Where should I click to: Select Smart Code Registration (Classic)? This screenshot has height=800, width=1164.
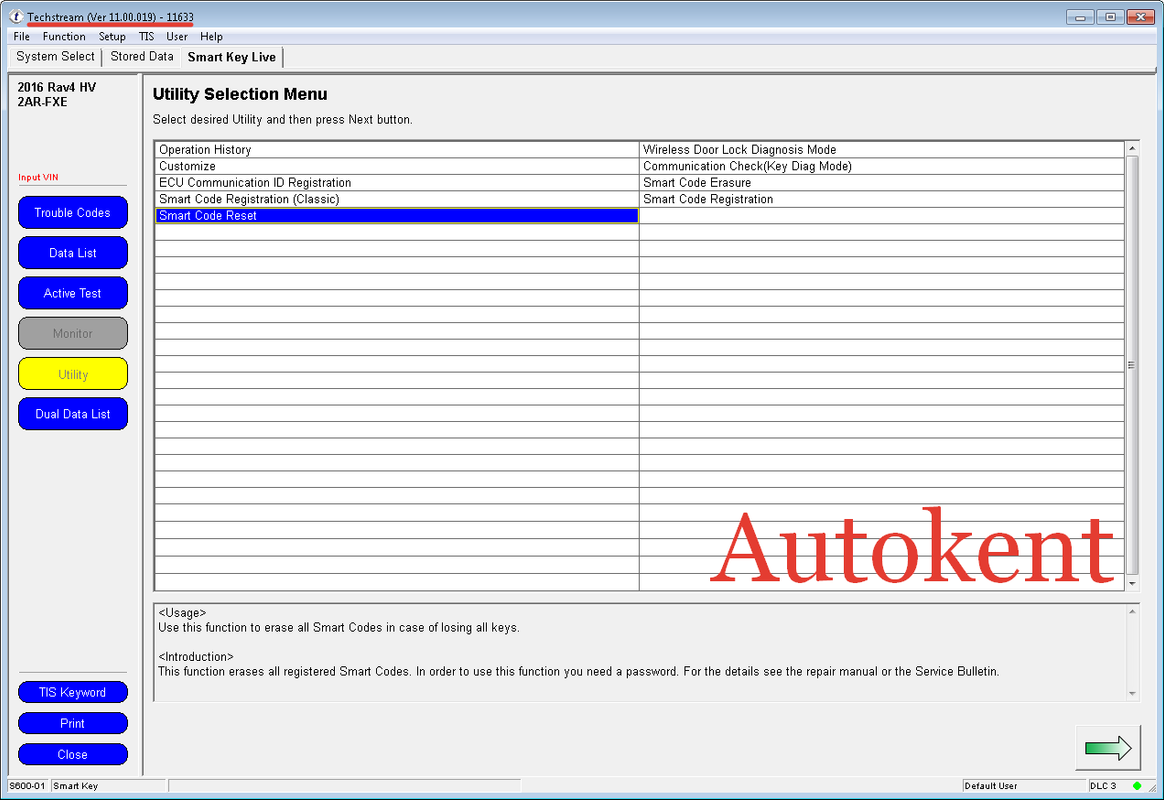(x=397, y=199)
